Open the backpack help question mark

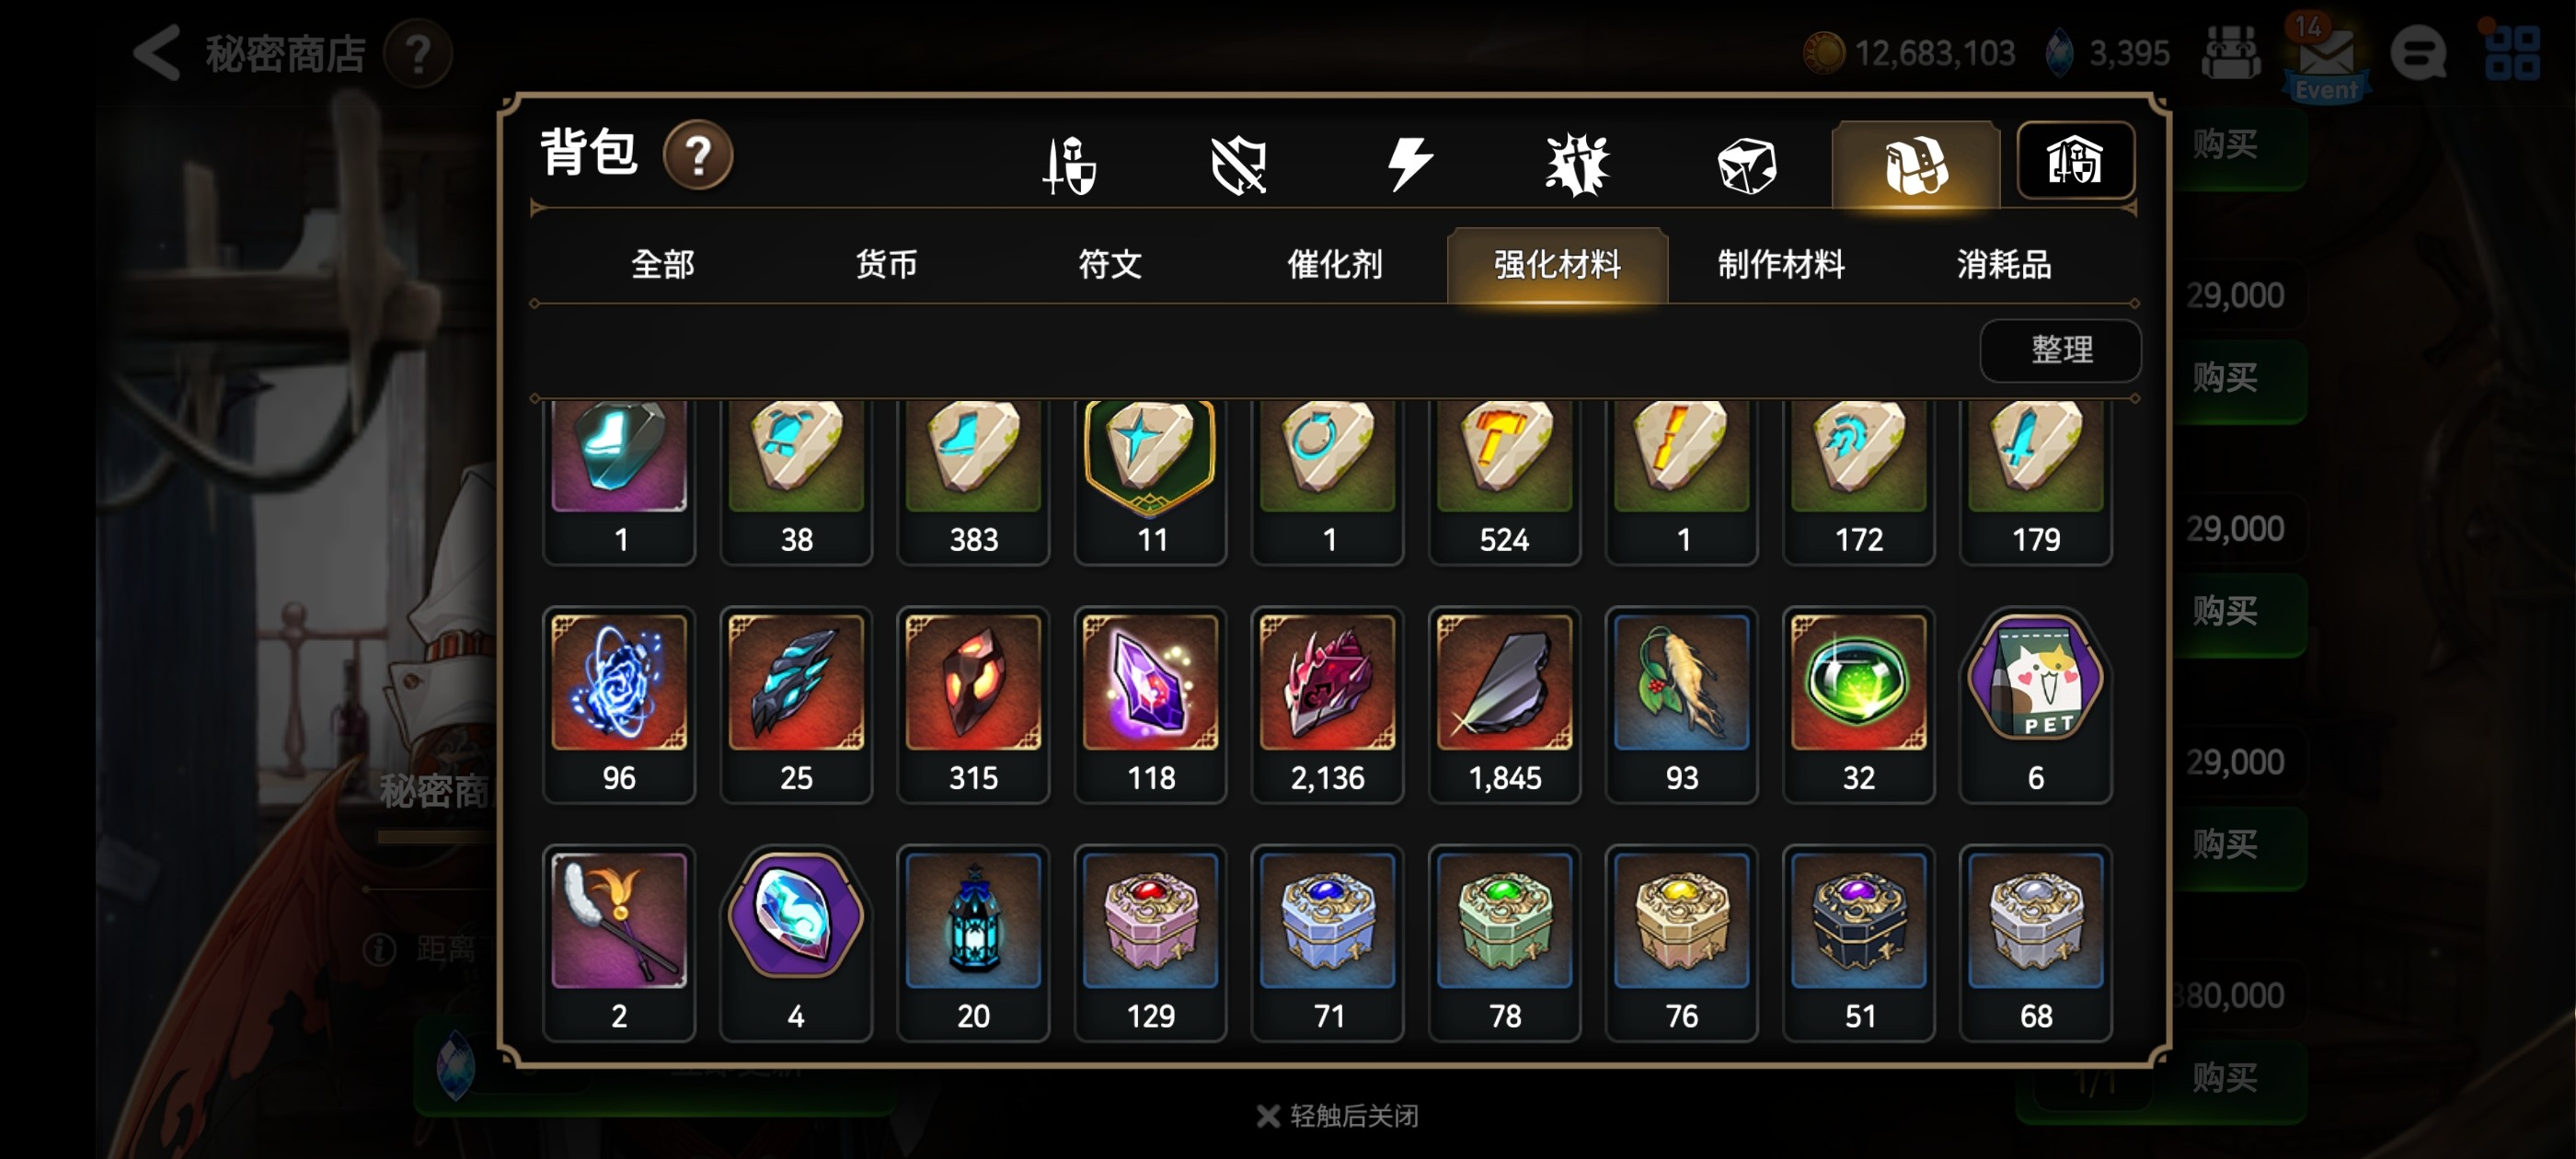pos(698,155)
